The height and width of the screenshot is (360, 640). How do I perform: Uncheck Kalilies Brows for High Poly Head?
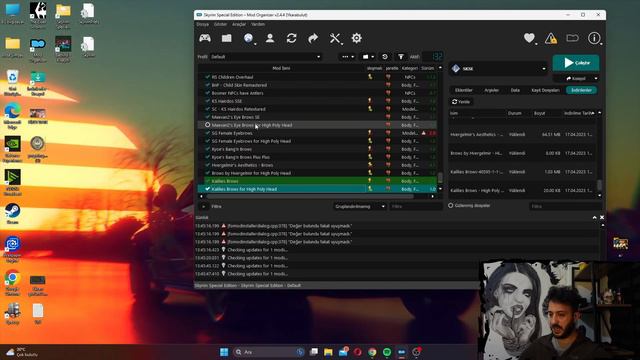tap(207, 189)
